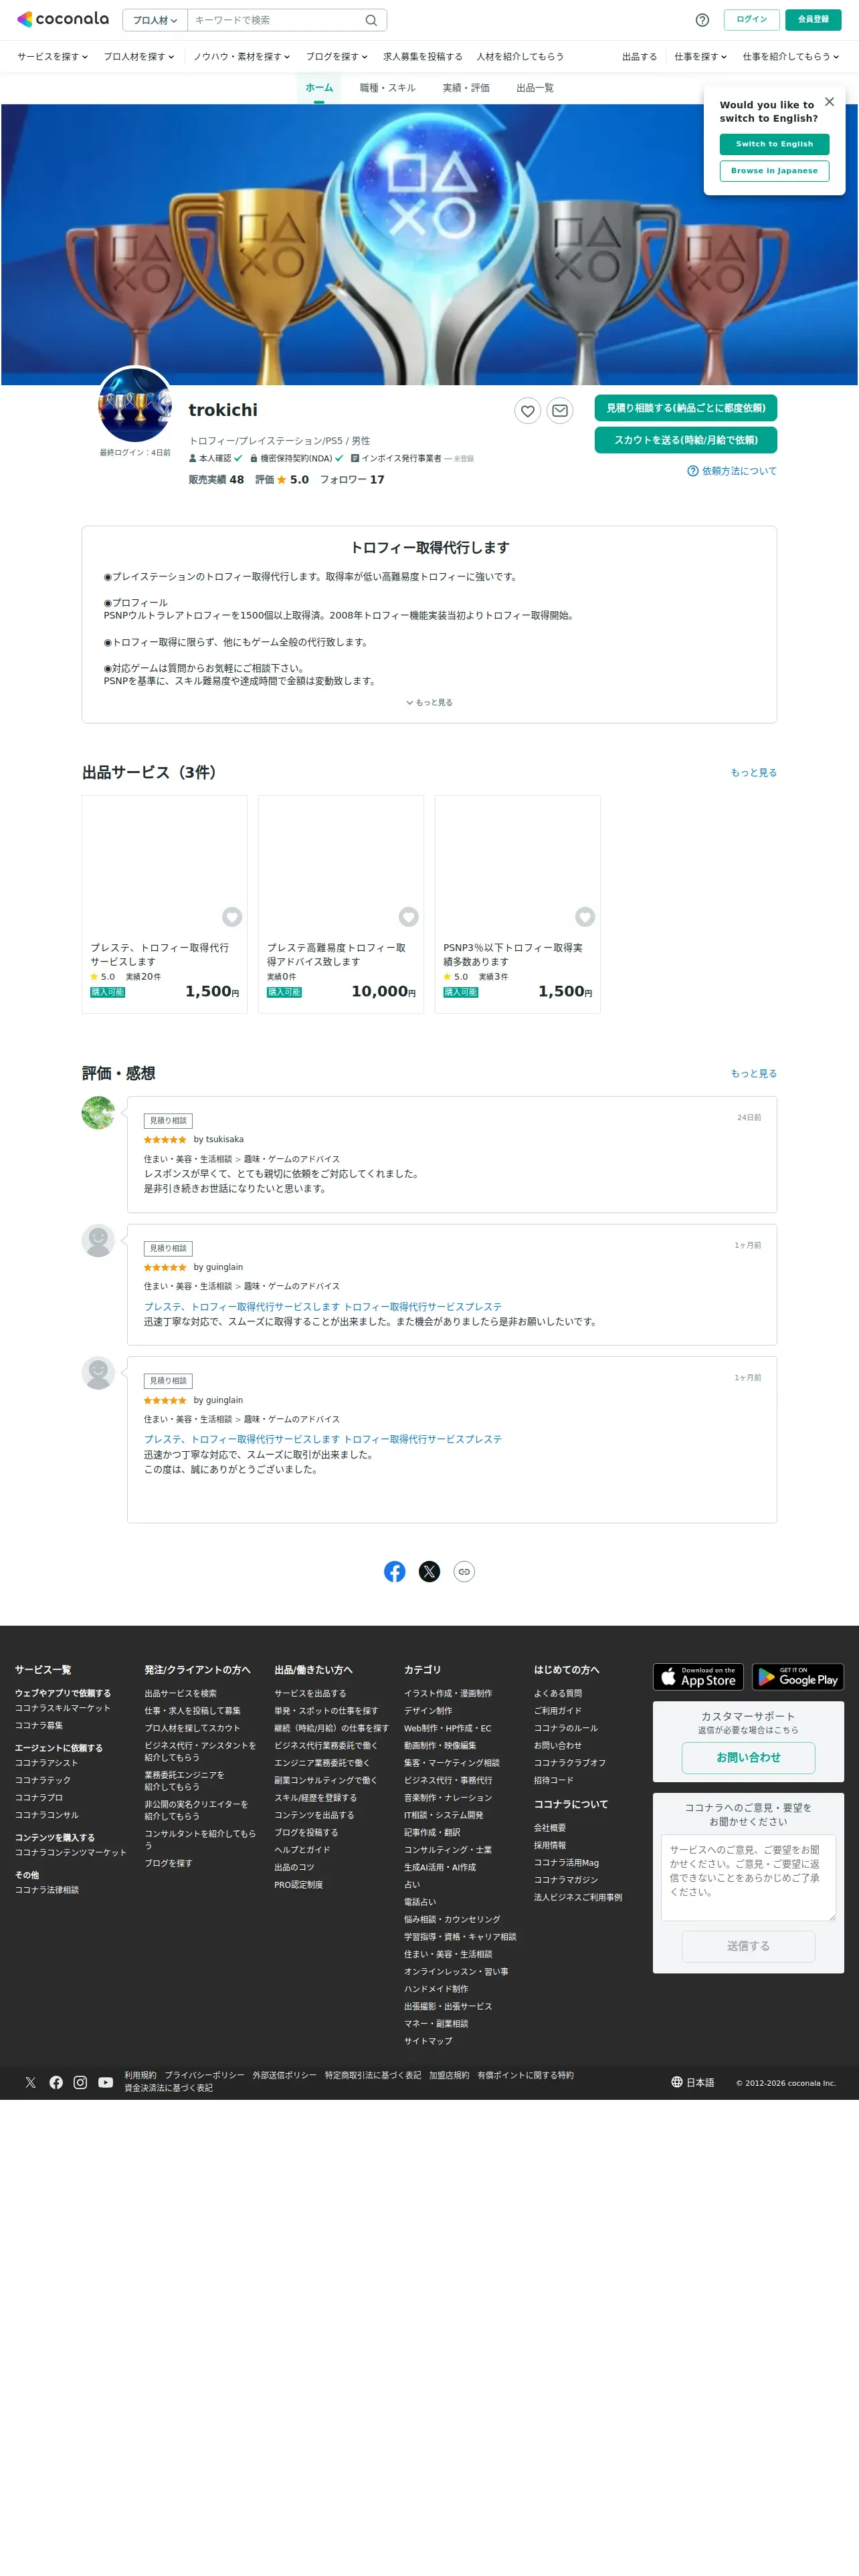Expand 仕事を探す menu
This screenshot has width=859, height=2576.
(700, 57)
